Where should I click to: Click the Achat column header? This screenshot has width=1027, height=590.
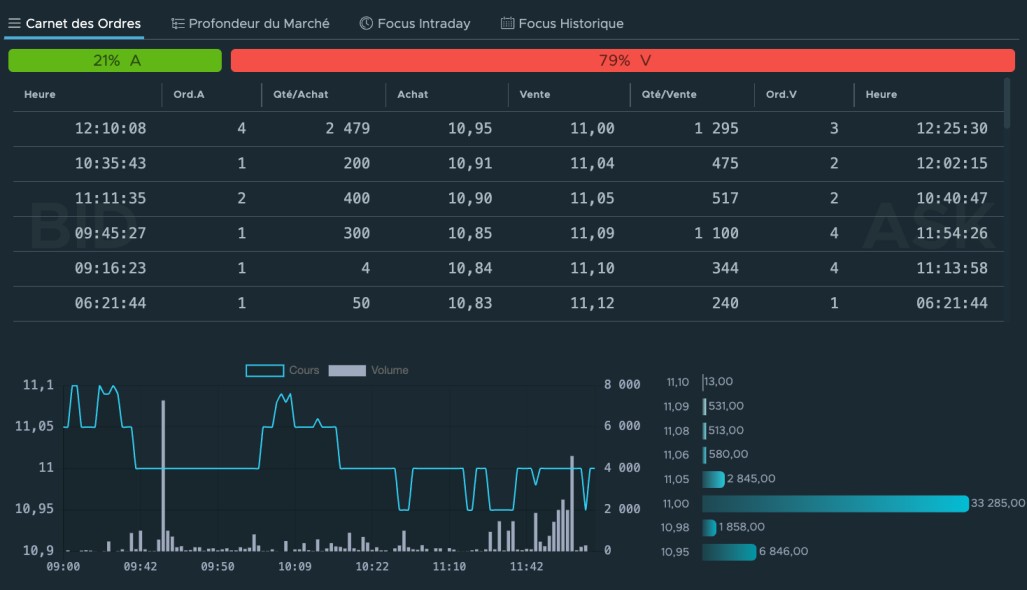point(412,95)
